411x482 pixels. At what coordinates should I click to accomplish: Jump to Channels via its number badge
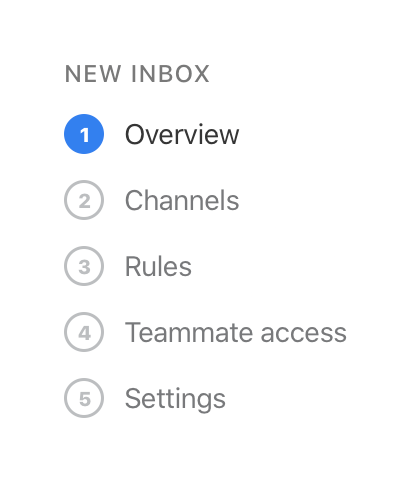pyautogui.click(x=84, y=200)
